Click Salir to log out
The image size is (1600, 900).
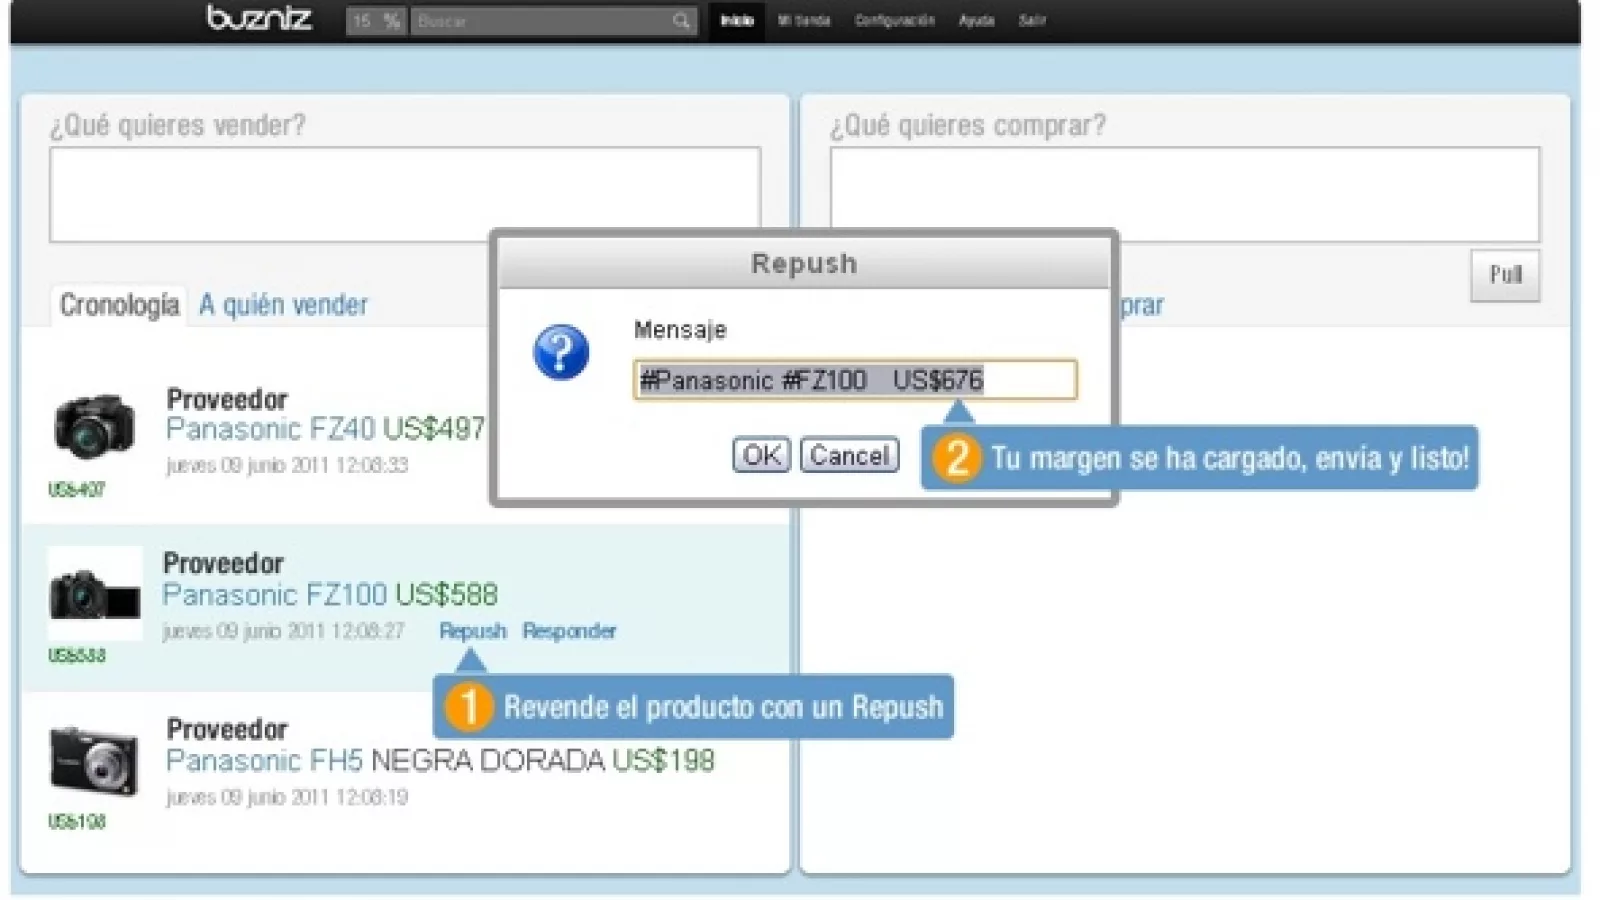pos(1032,21)
